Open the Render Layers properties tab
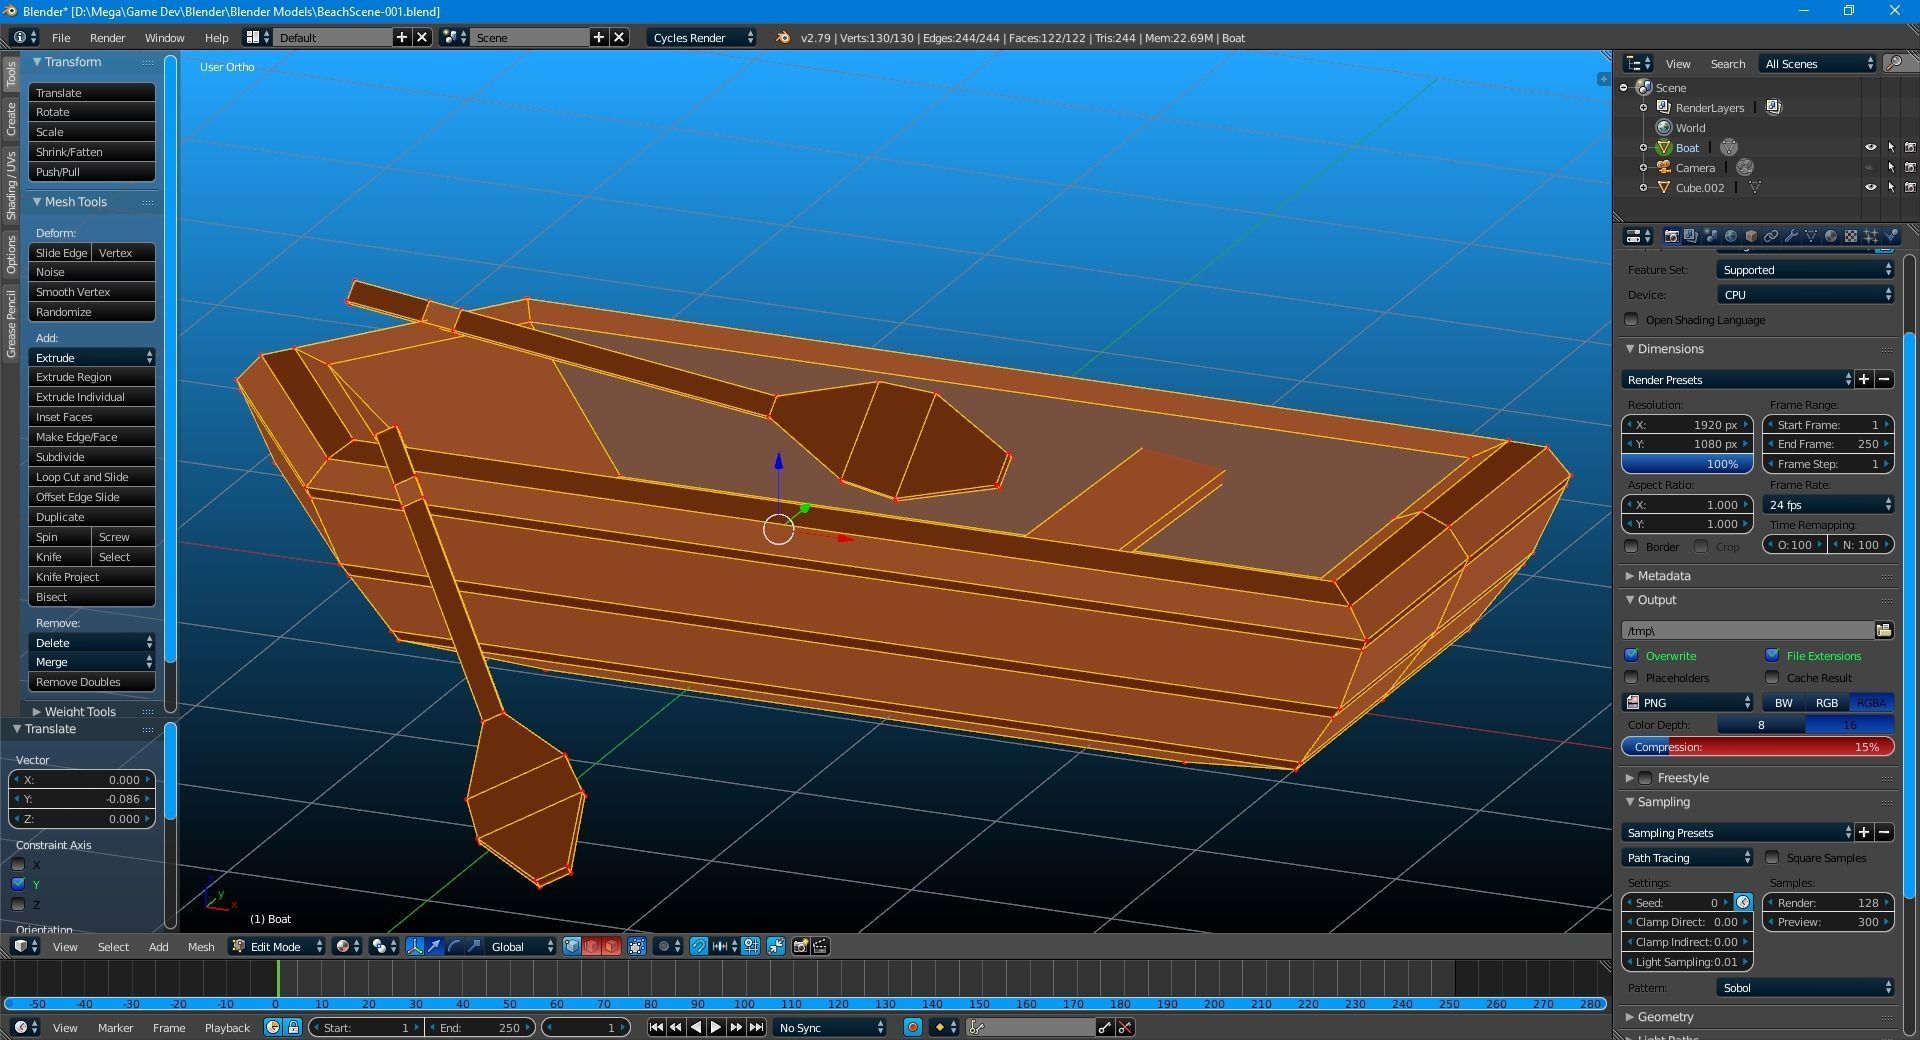Viewport: 1920px width, 1040px height. pos(1690,236)
